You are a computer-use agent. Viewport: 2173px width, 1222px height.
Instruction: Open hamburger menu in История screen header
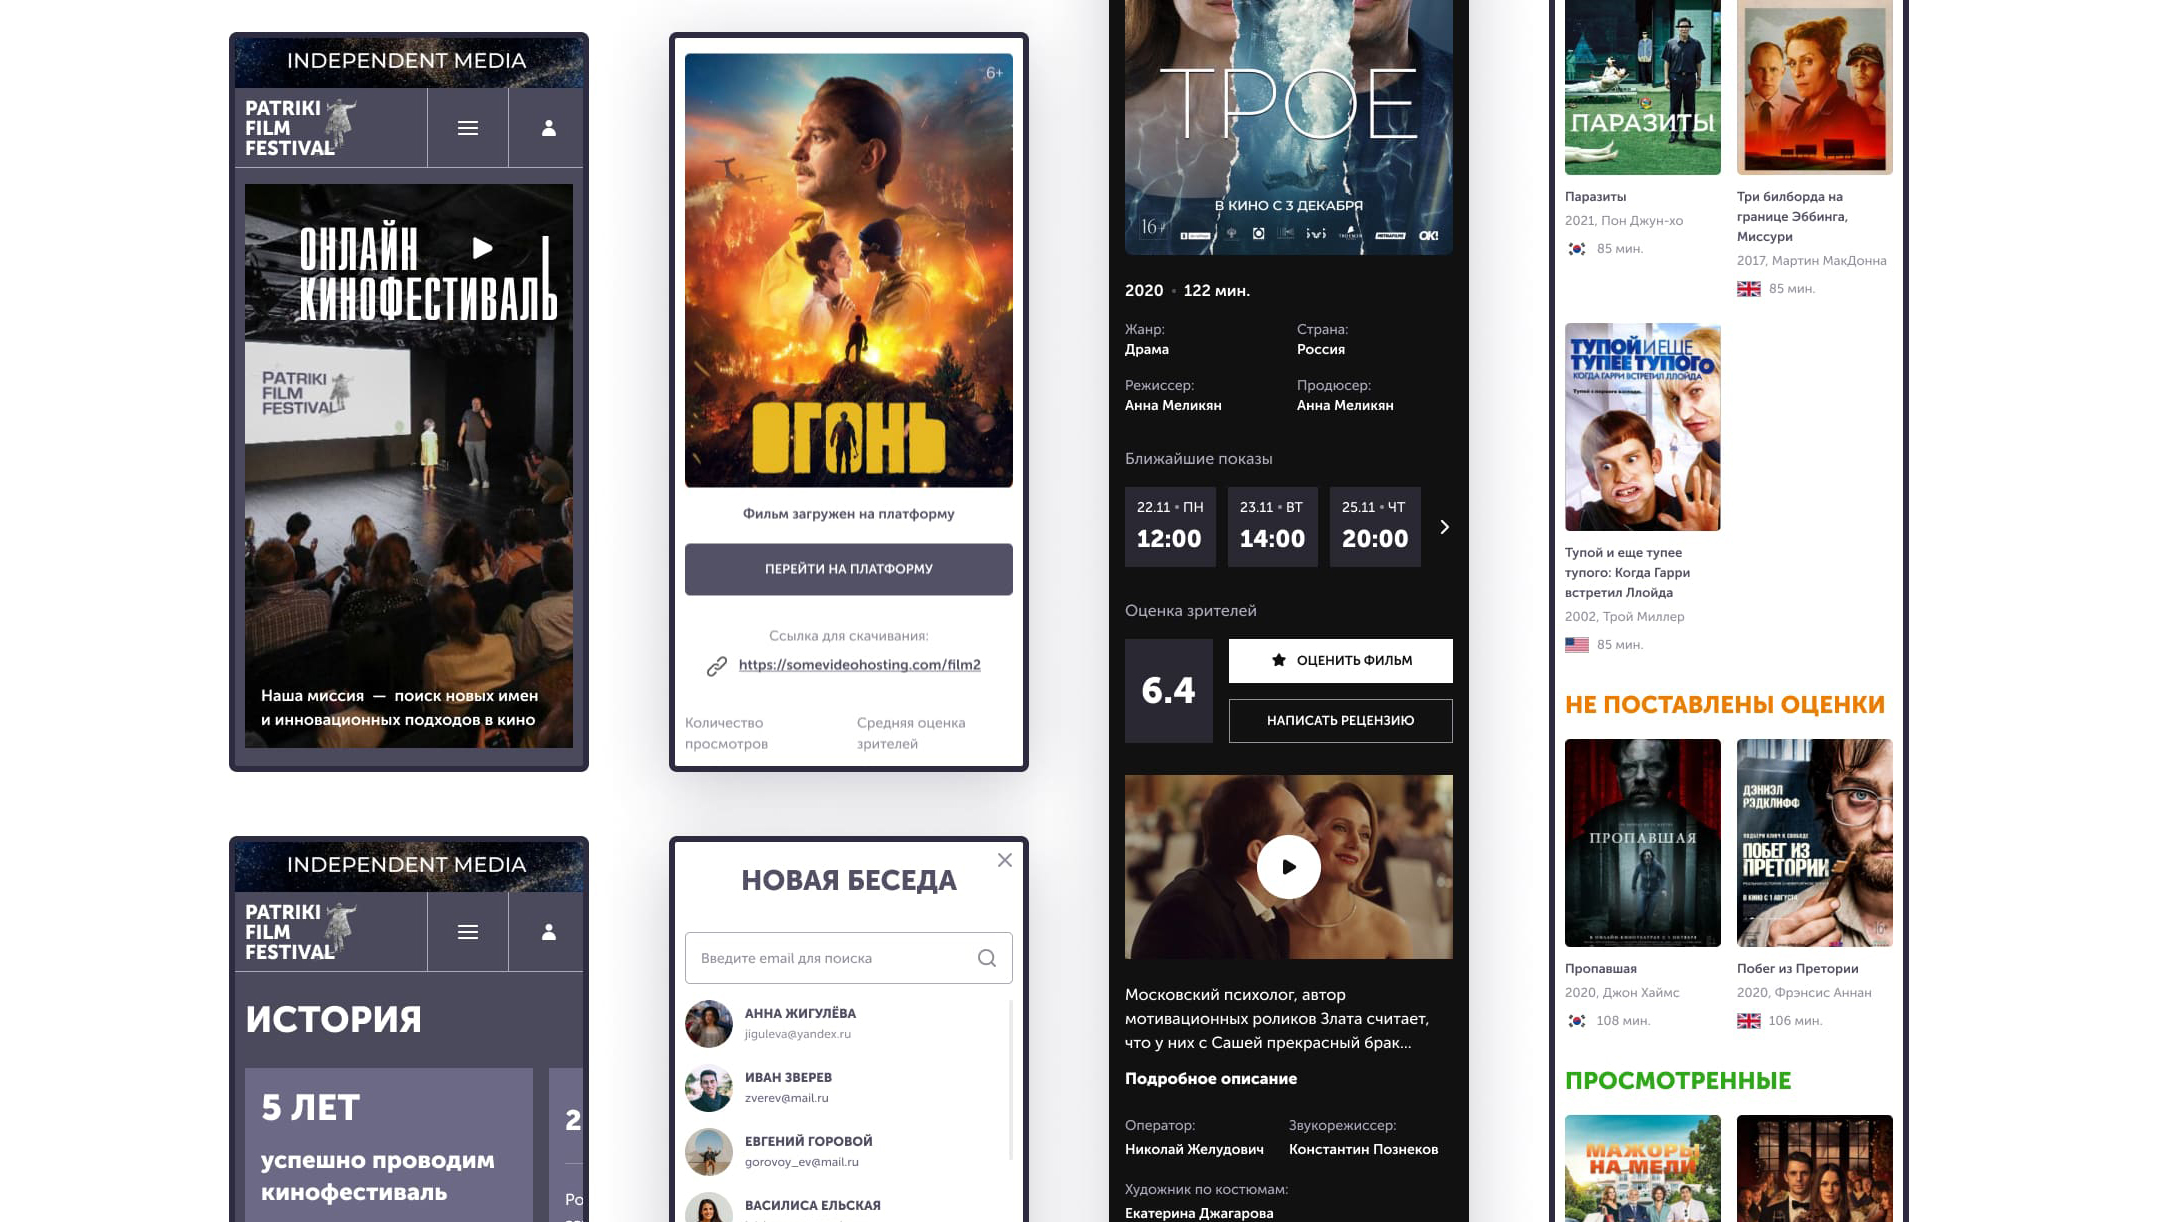(467, 932)
